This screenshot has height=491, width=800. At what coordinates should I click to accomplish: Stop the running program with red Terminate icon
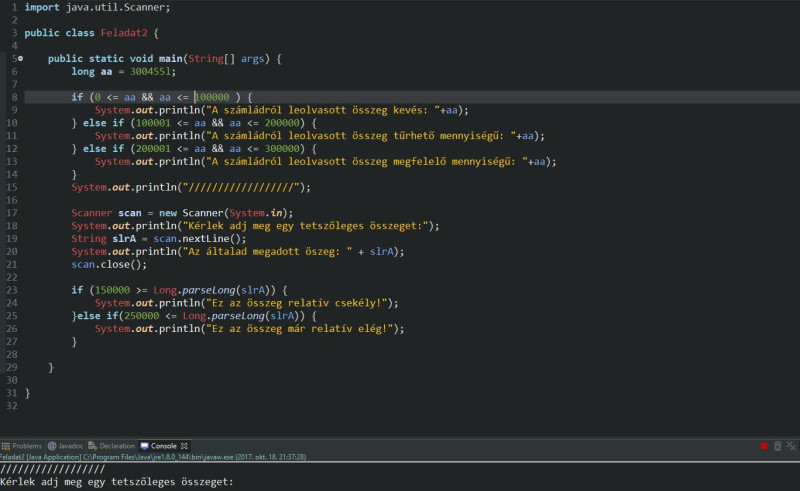764,446
